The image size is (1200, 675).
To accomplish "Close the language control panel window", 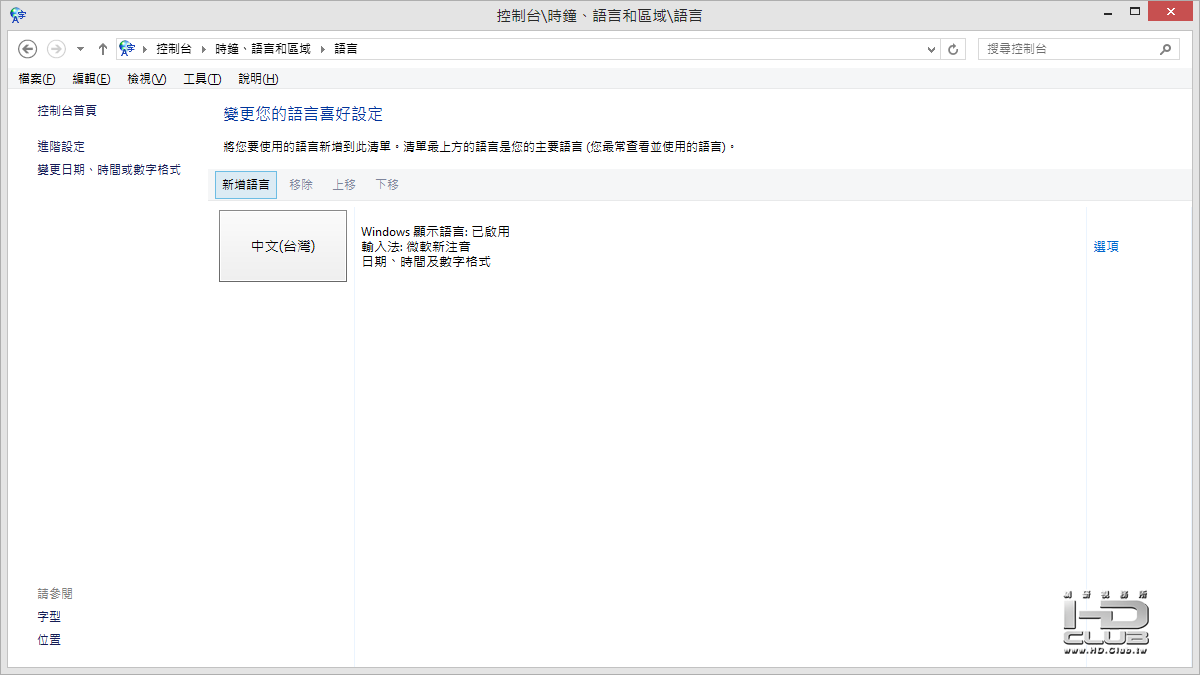I will pyautogui.click(x=1171, y=12).
